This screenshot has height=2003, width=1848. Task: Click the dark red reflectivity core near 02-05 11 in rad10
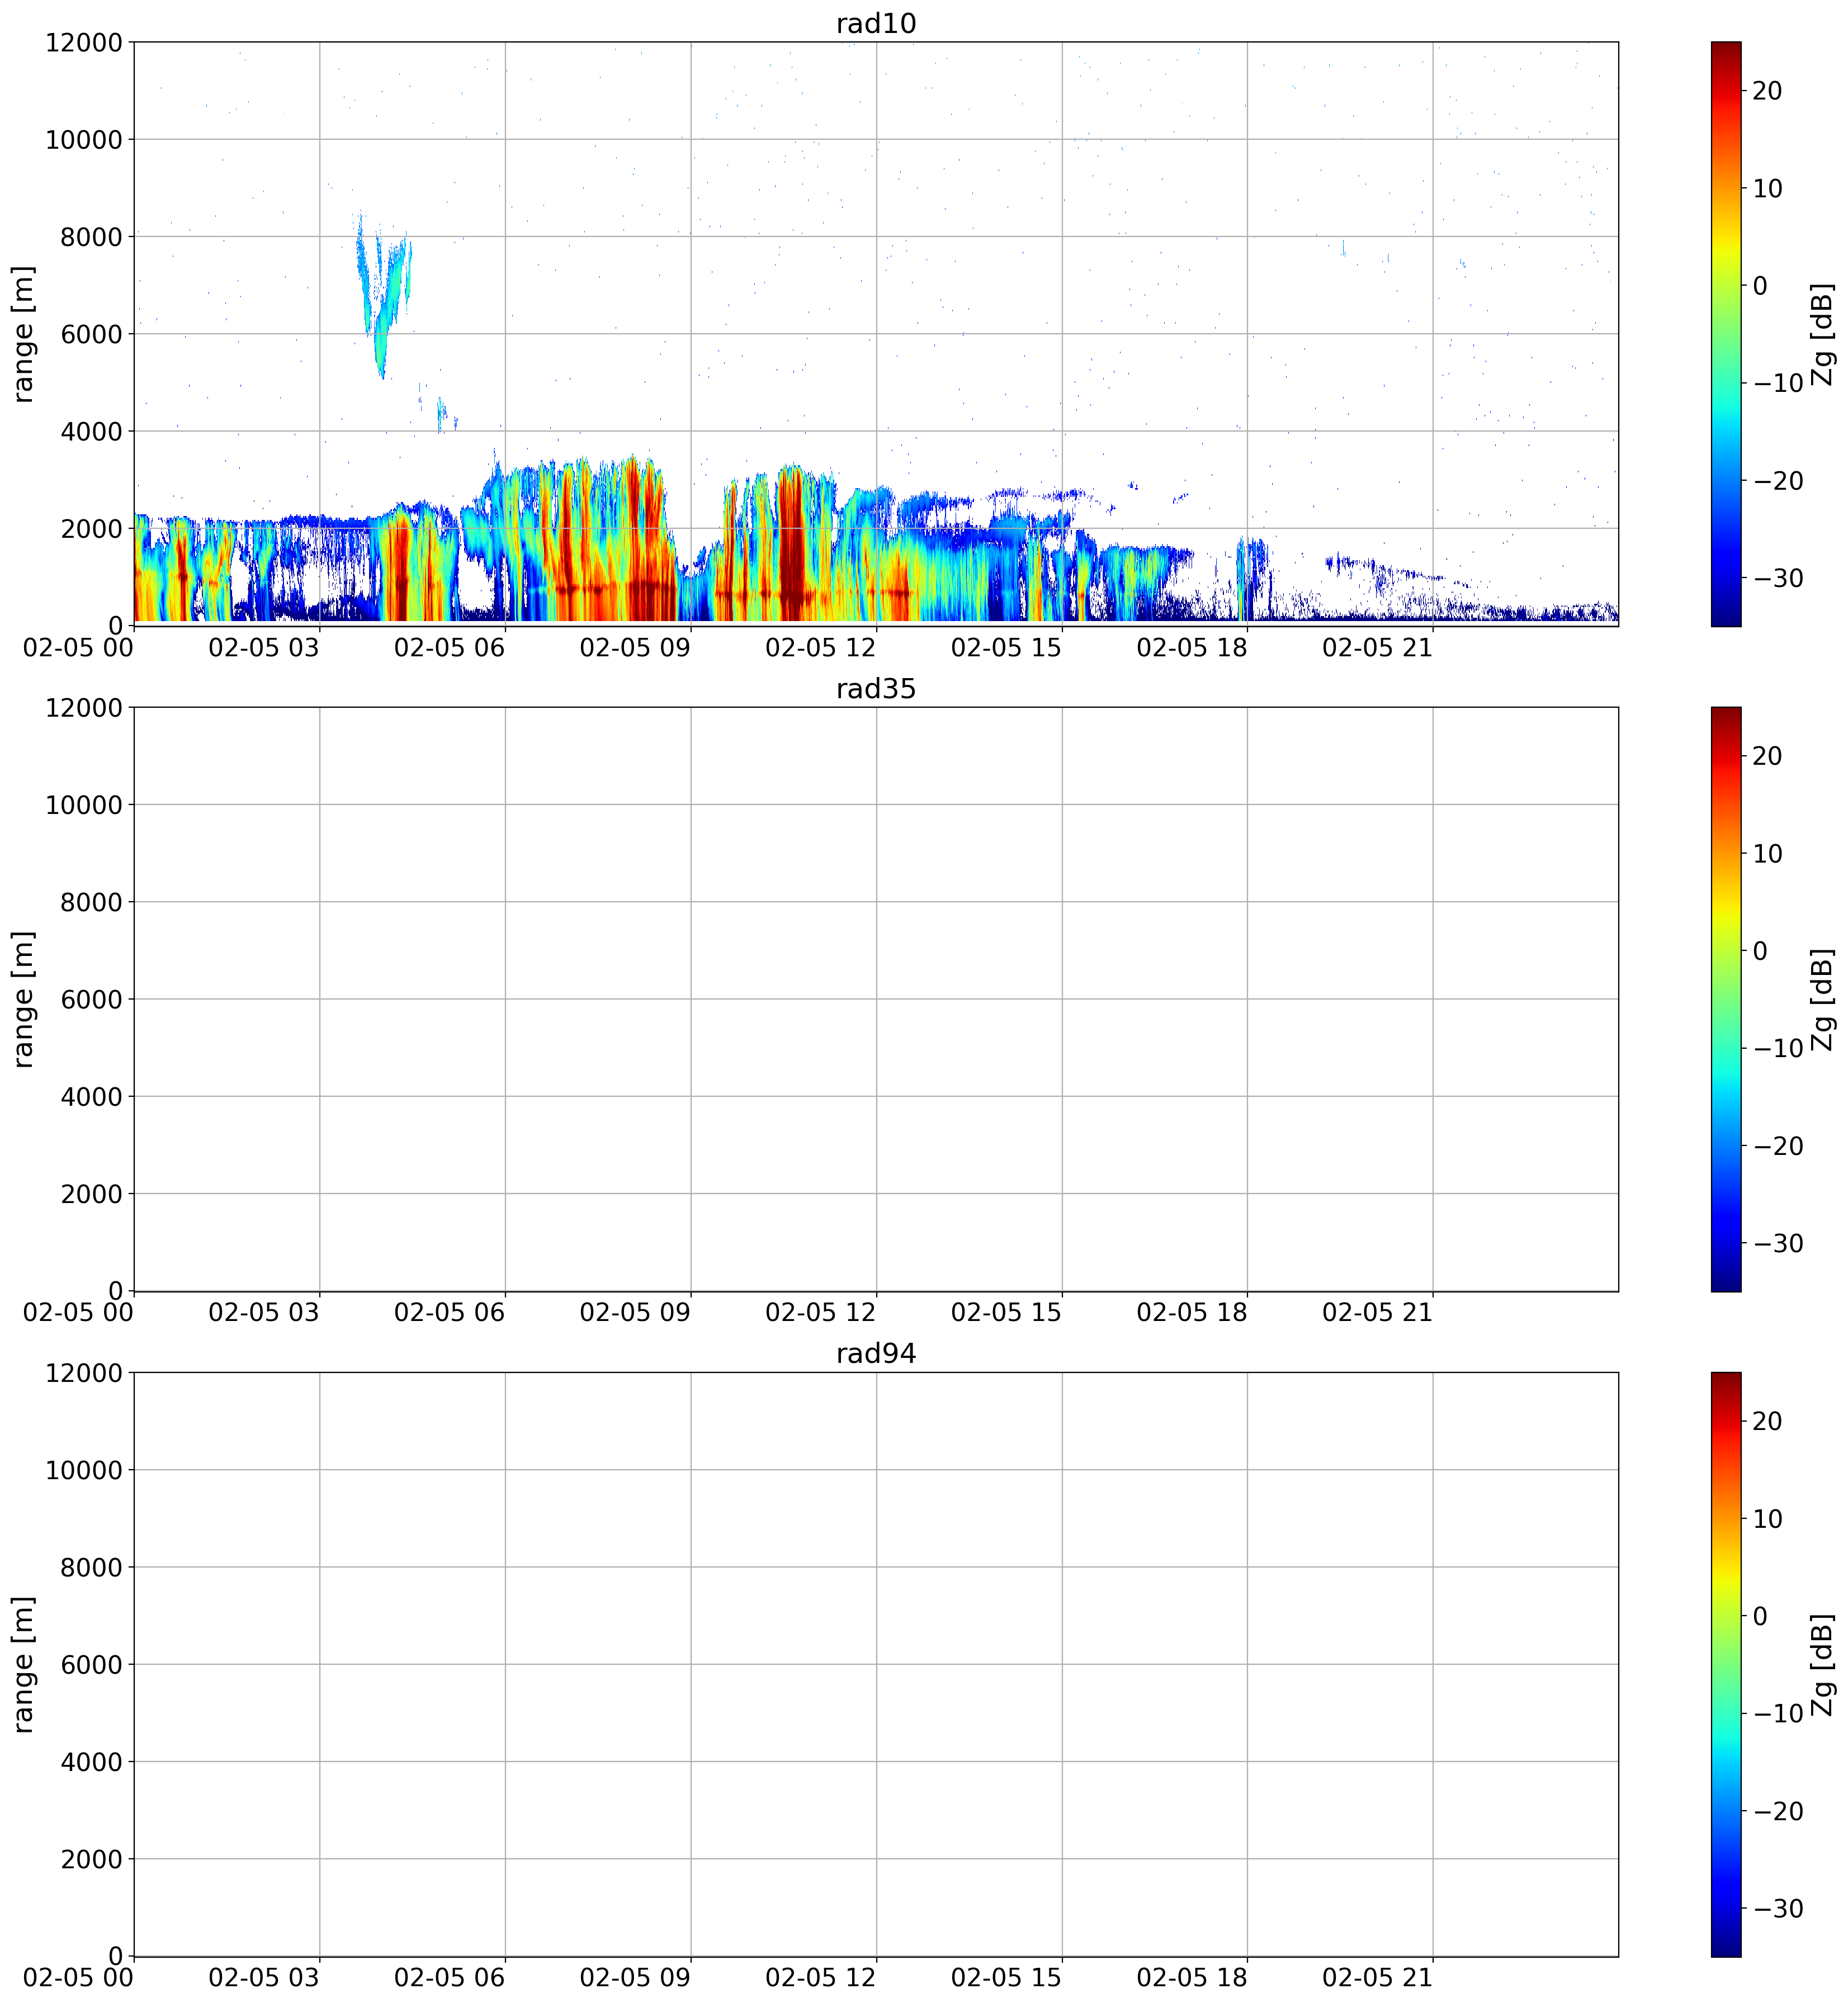point(792,545)
